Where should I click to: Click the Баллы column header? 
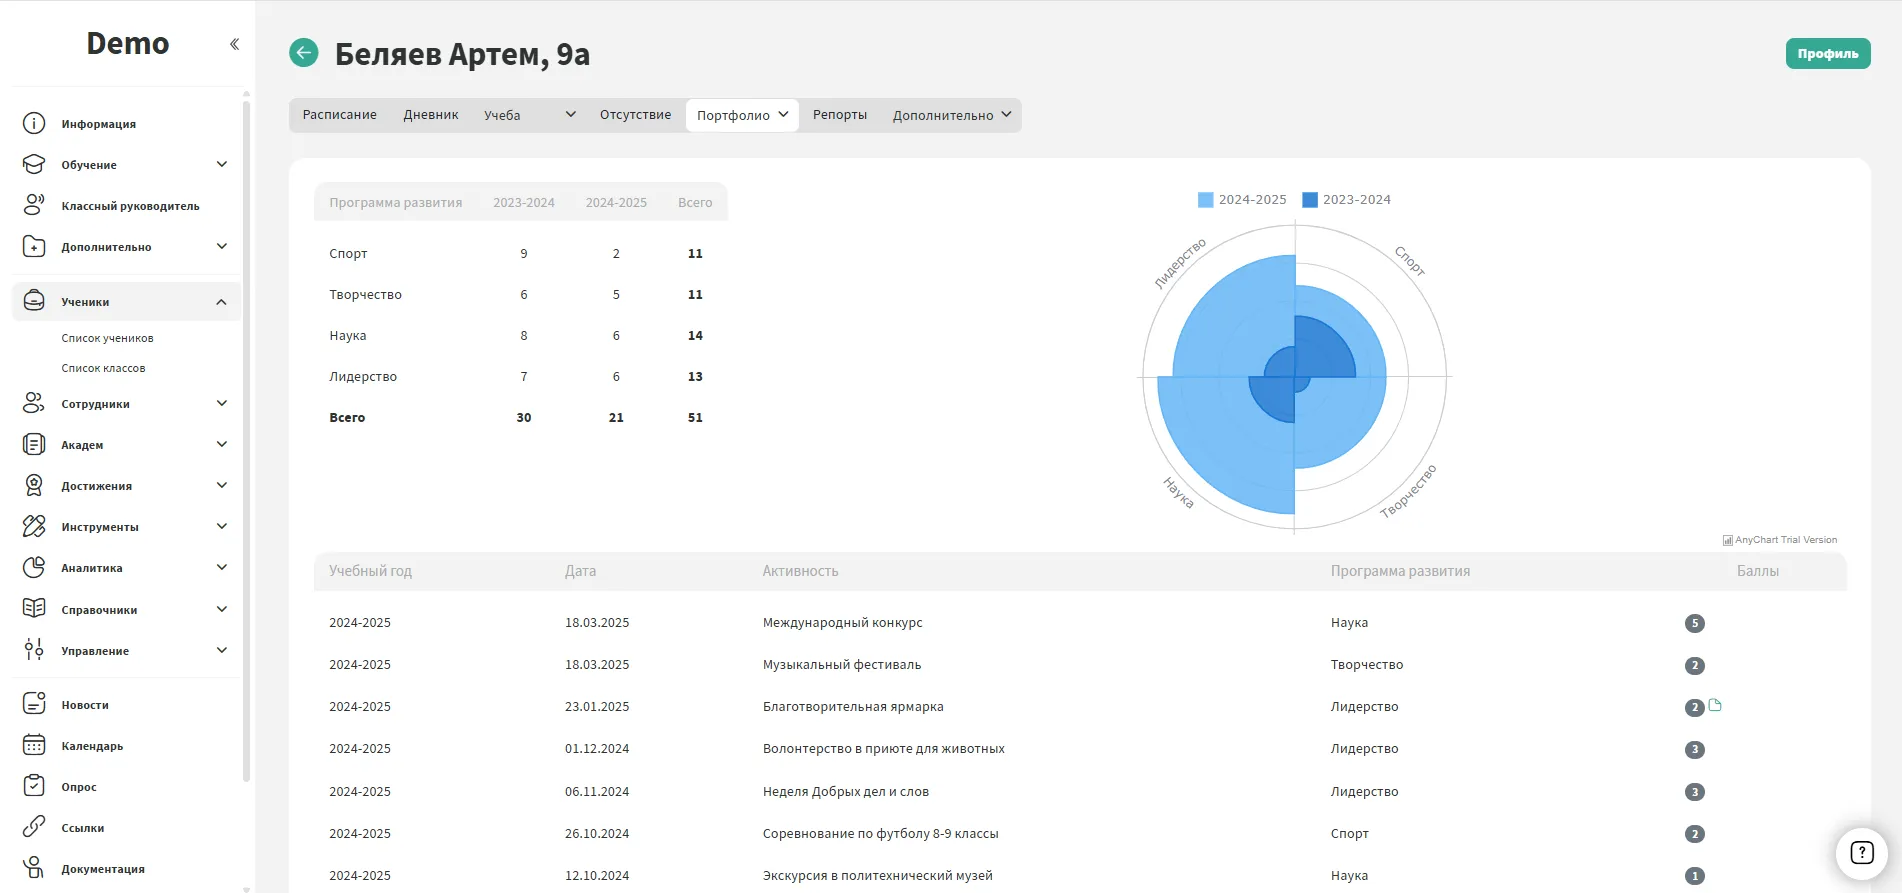(x=1757, y=571)
